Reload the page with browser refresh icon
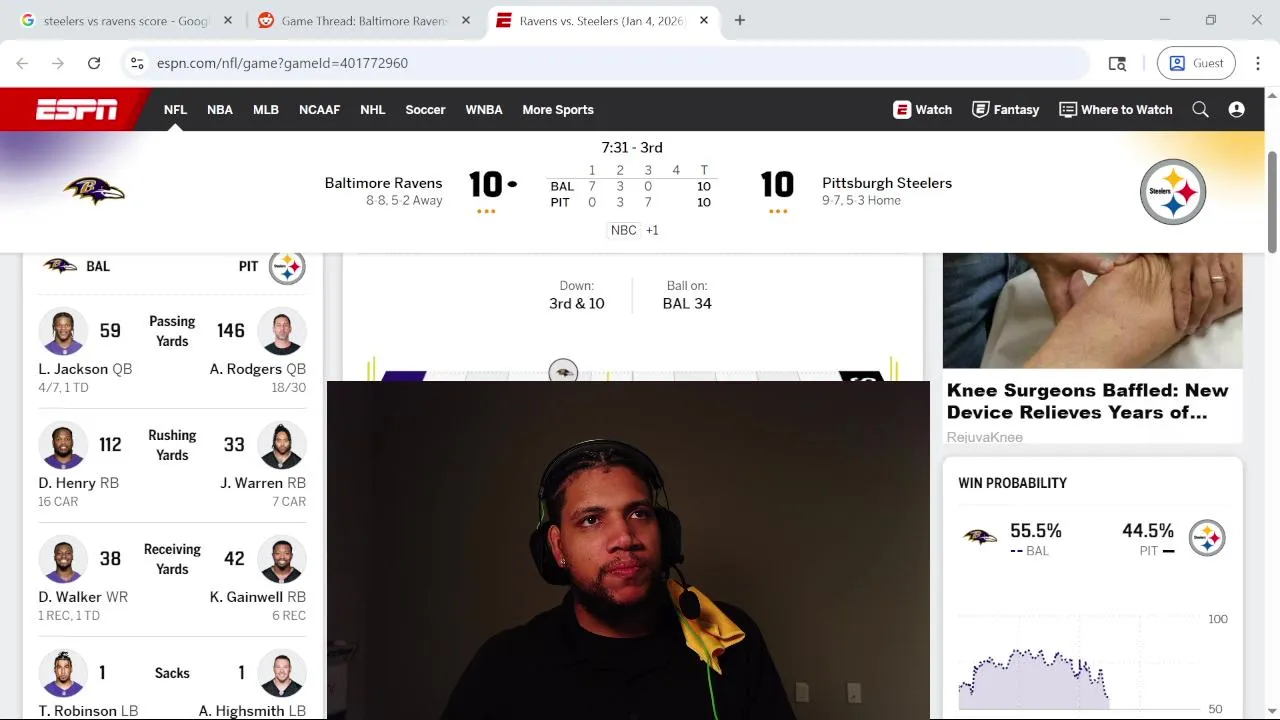 coord(94,63)
